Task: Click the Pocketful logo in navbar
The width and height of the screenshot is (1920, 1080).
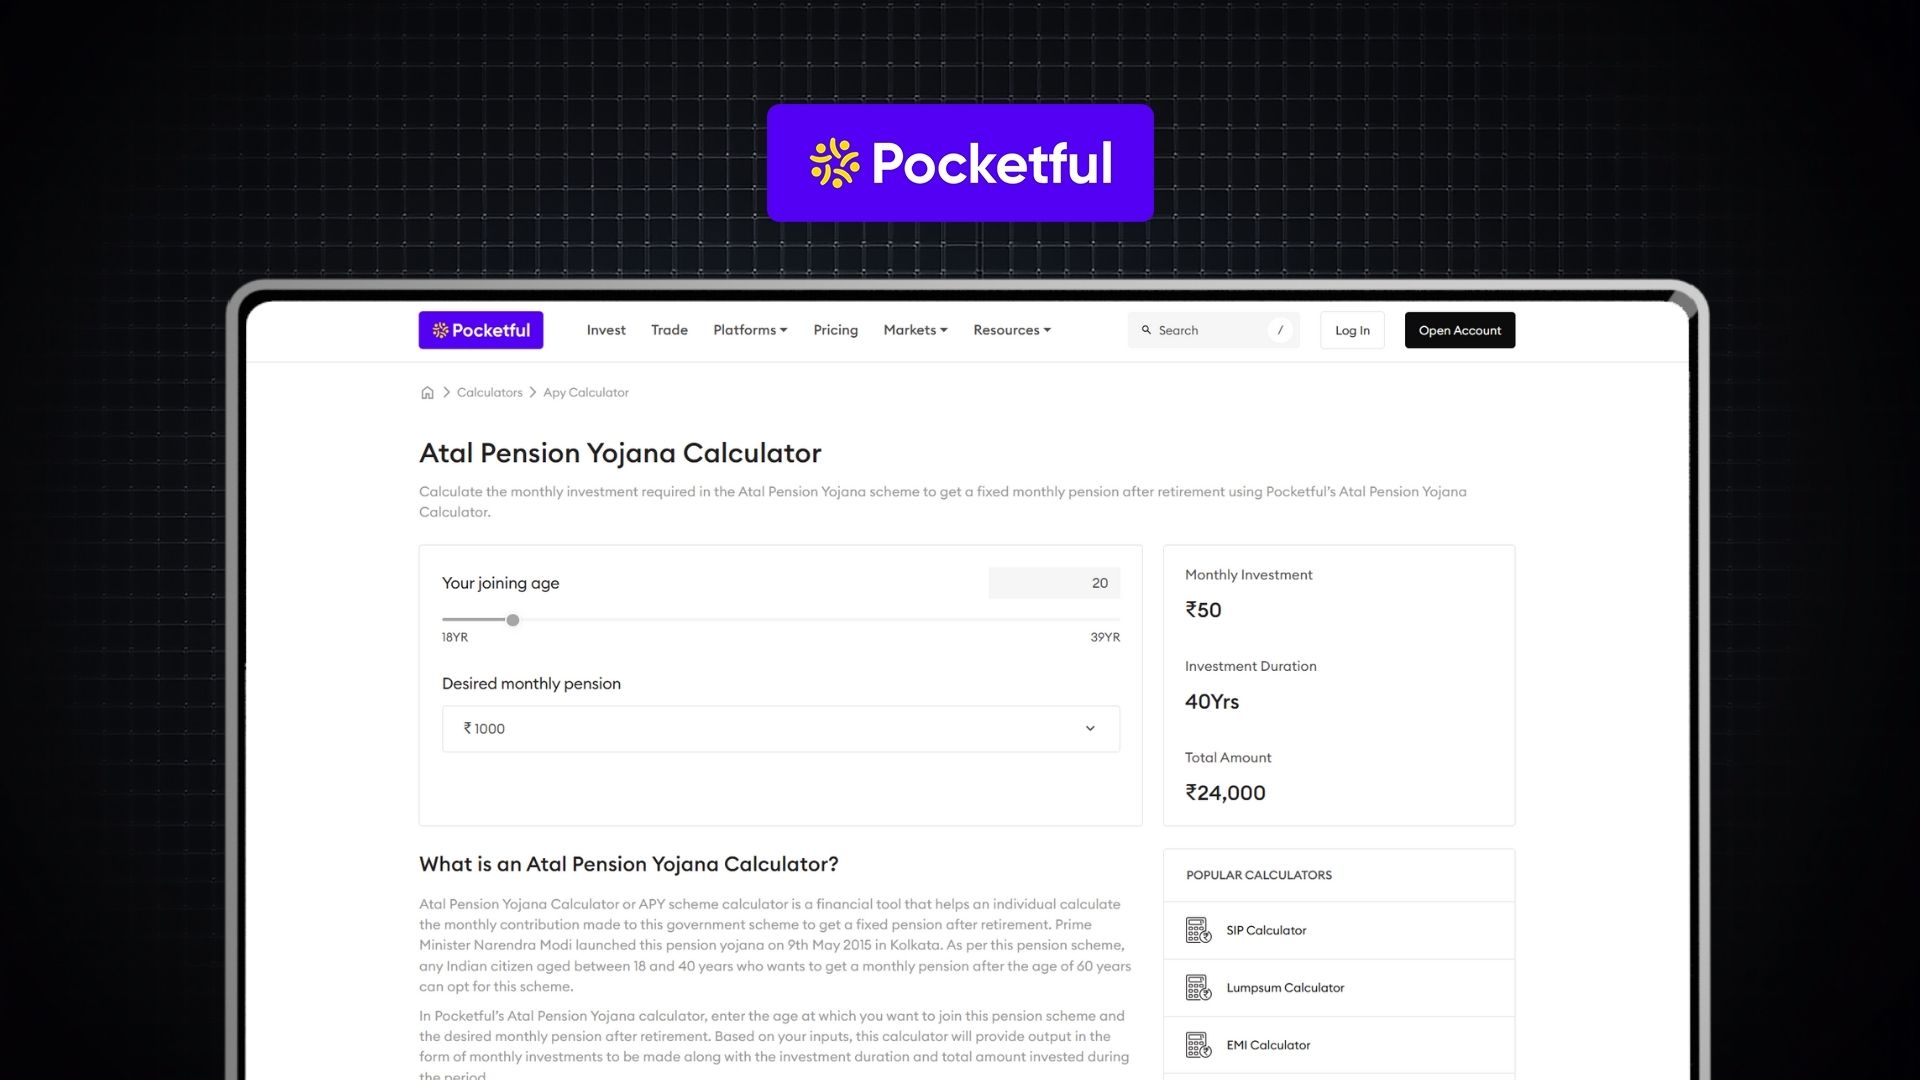Action: 481,330
